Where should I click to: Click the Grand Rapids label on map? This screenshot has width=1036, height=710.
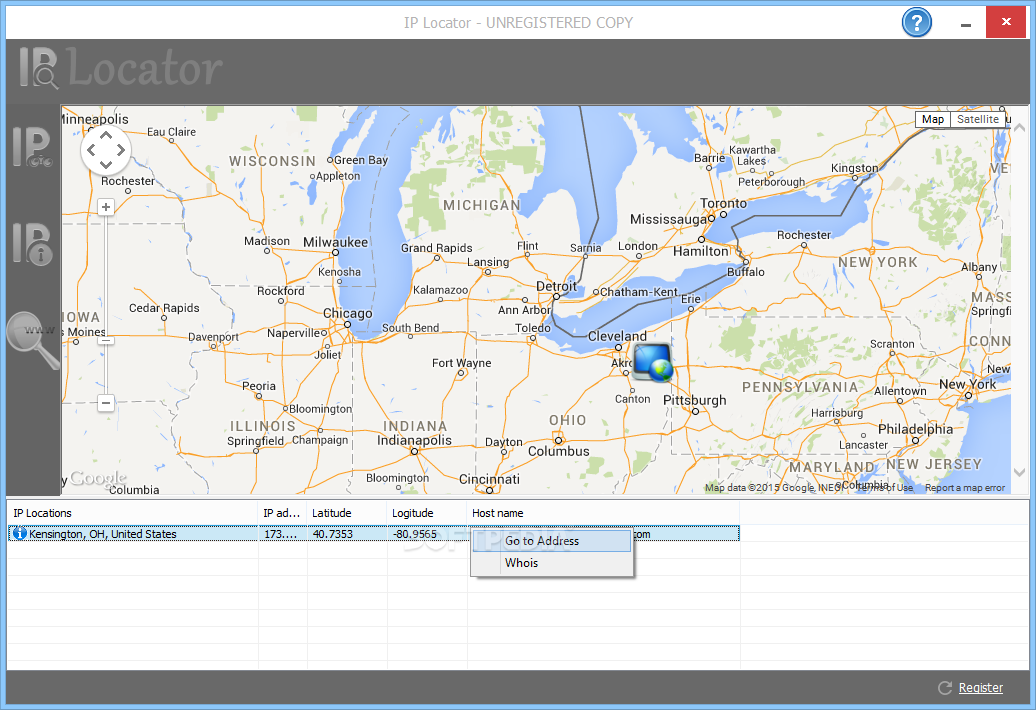(436, 248)
